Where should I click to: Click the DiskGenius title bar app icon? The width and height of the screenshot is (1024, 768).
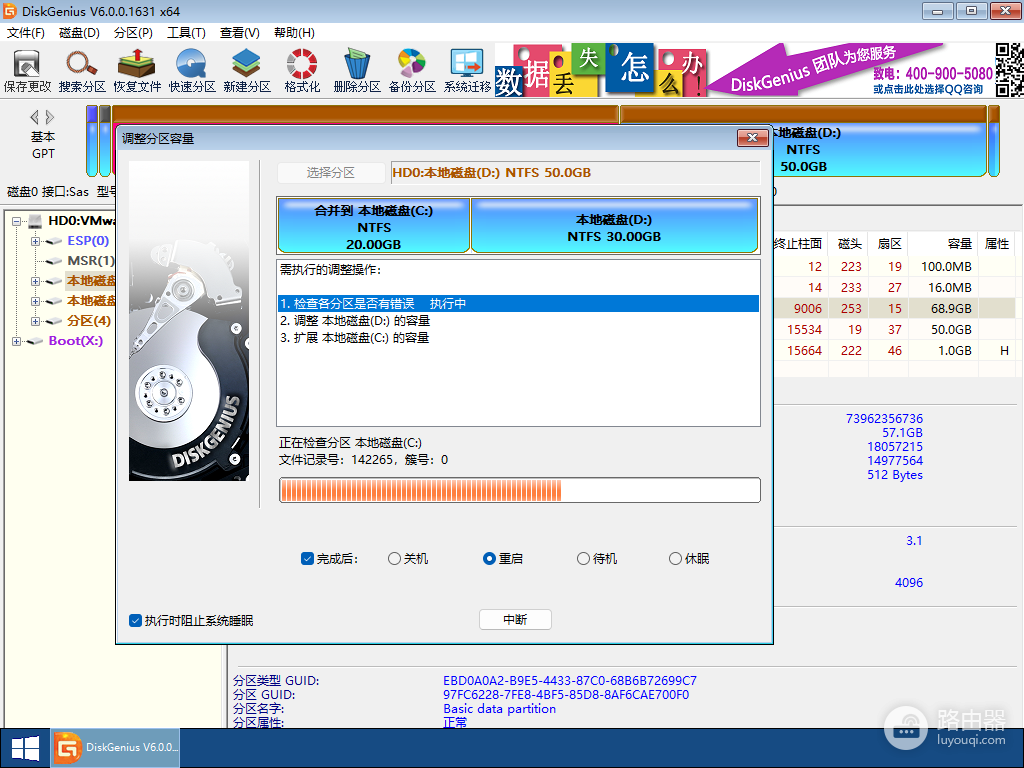tap(10, 11)
